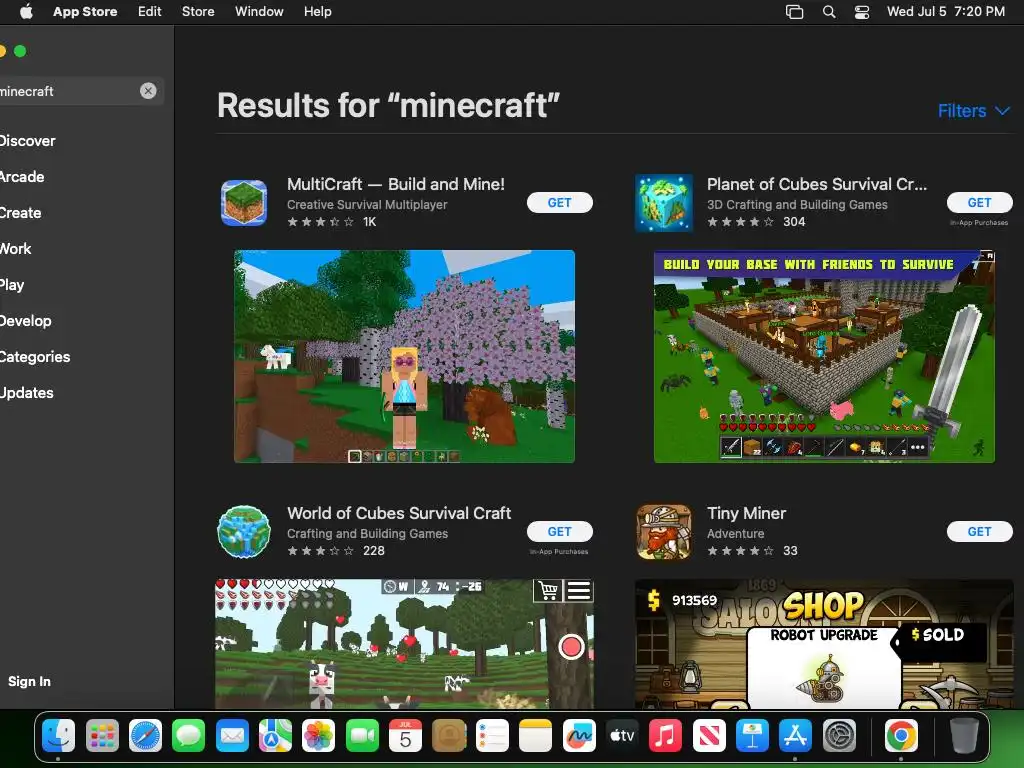
Task: Clear the minecraft search field
Action: coord(148,91)
